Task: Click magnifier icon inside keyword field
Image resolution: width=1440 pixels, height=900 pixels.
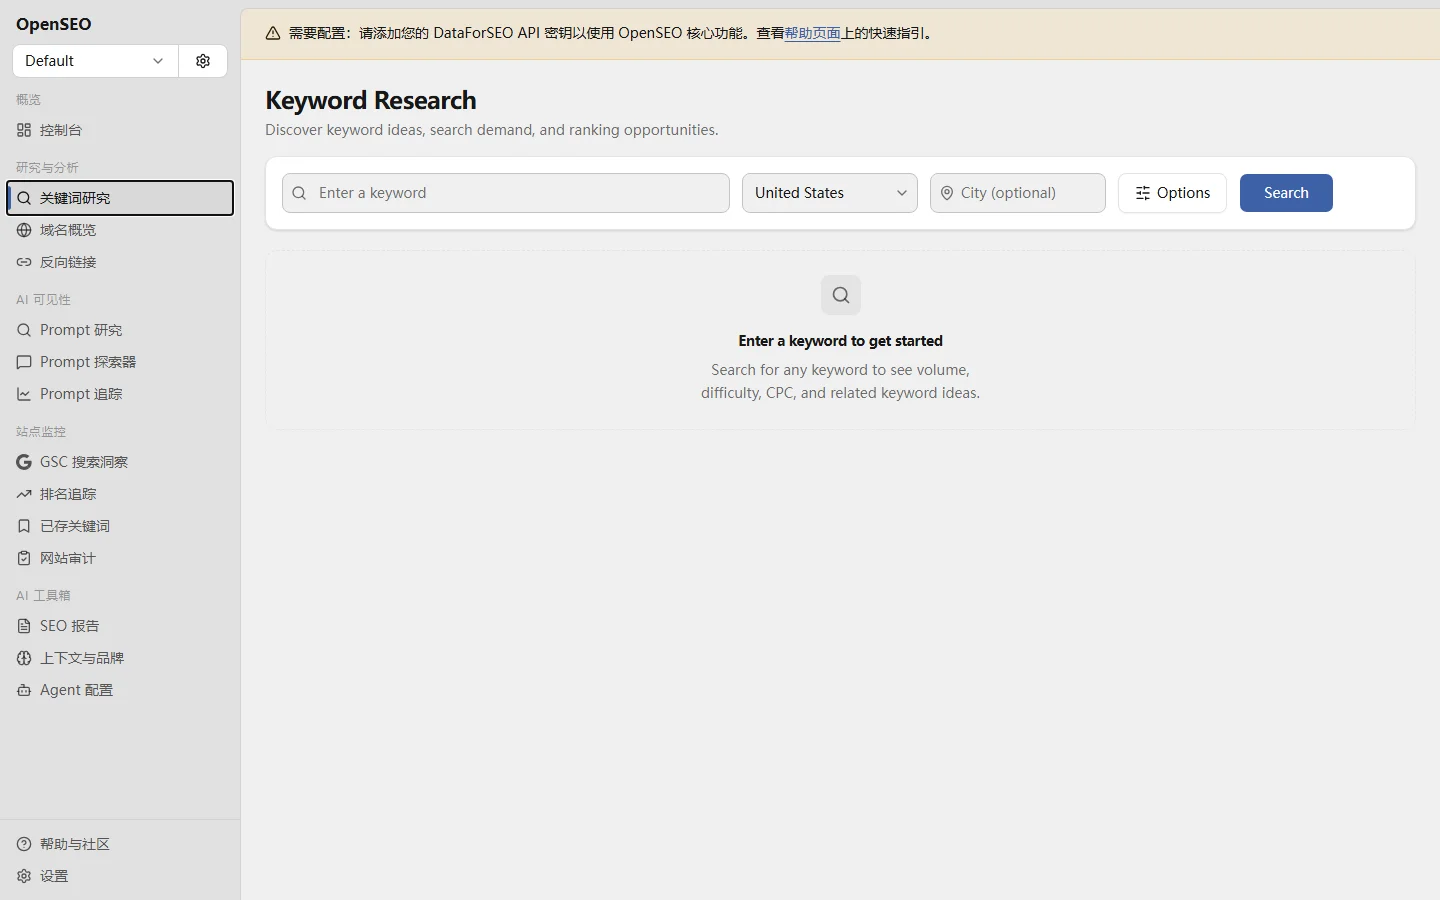Action: pyautogui.click(x=299, y=193)
